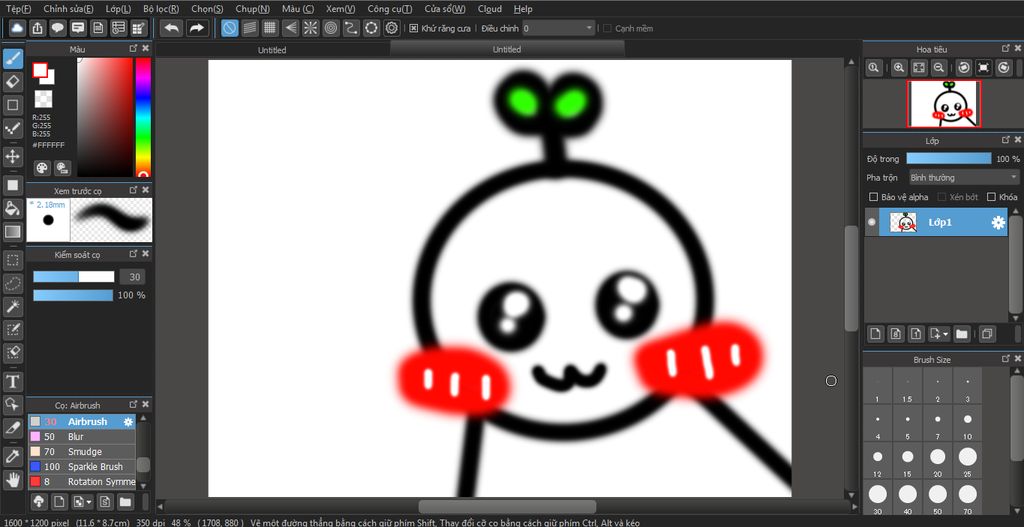Open the Chỉnh sửa(E) menu

68,9
